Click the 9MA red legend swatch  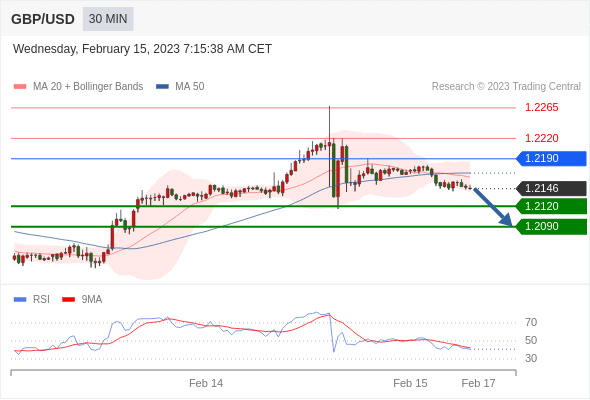pos(68,300)
